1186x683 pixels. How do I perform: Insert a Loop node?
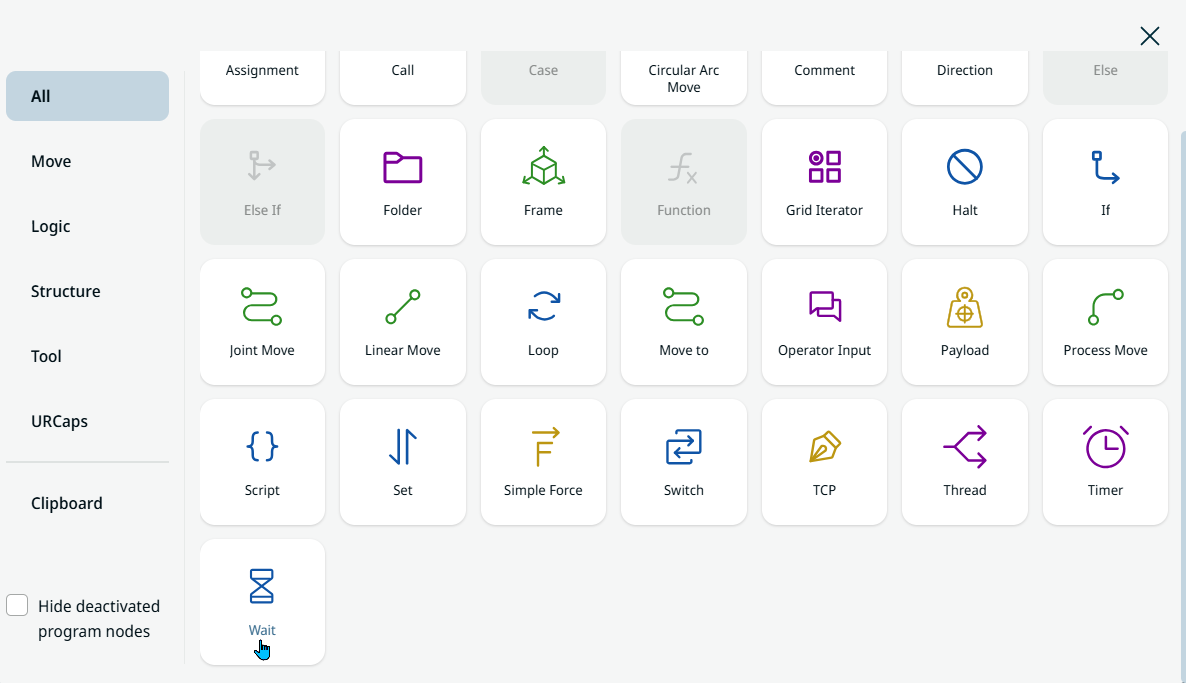[x=543, y=322]
